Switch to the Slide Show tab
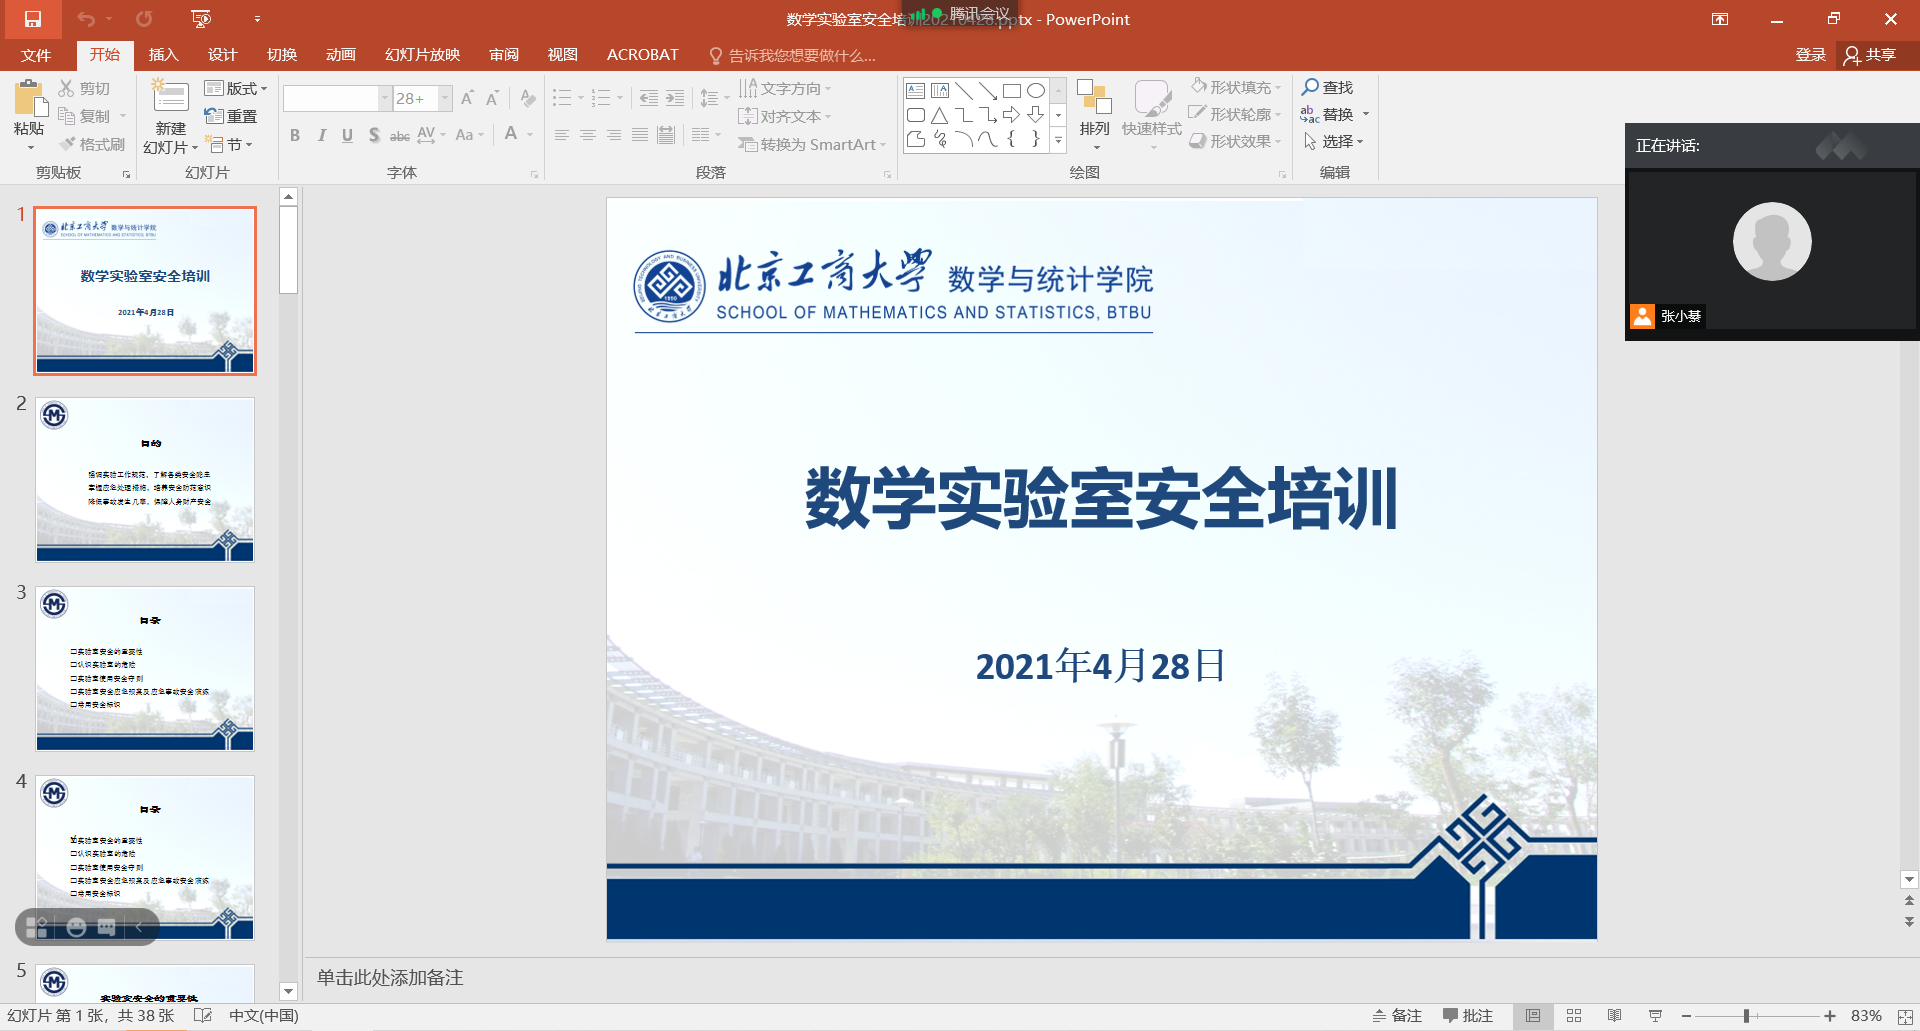The height and width of the screenshot is (1031, 1920). [x=422, y=55]
